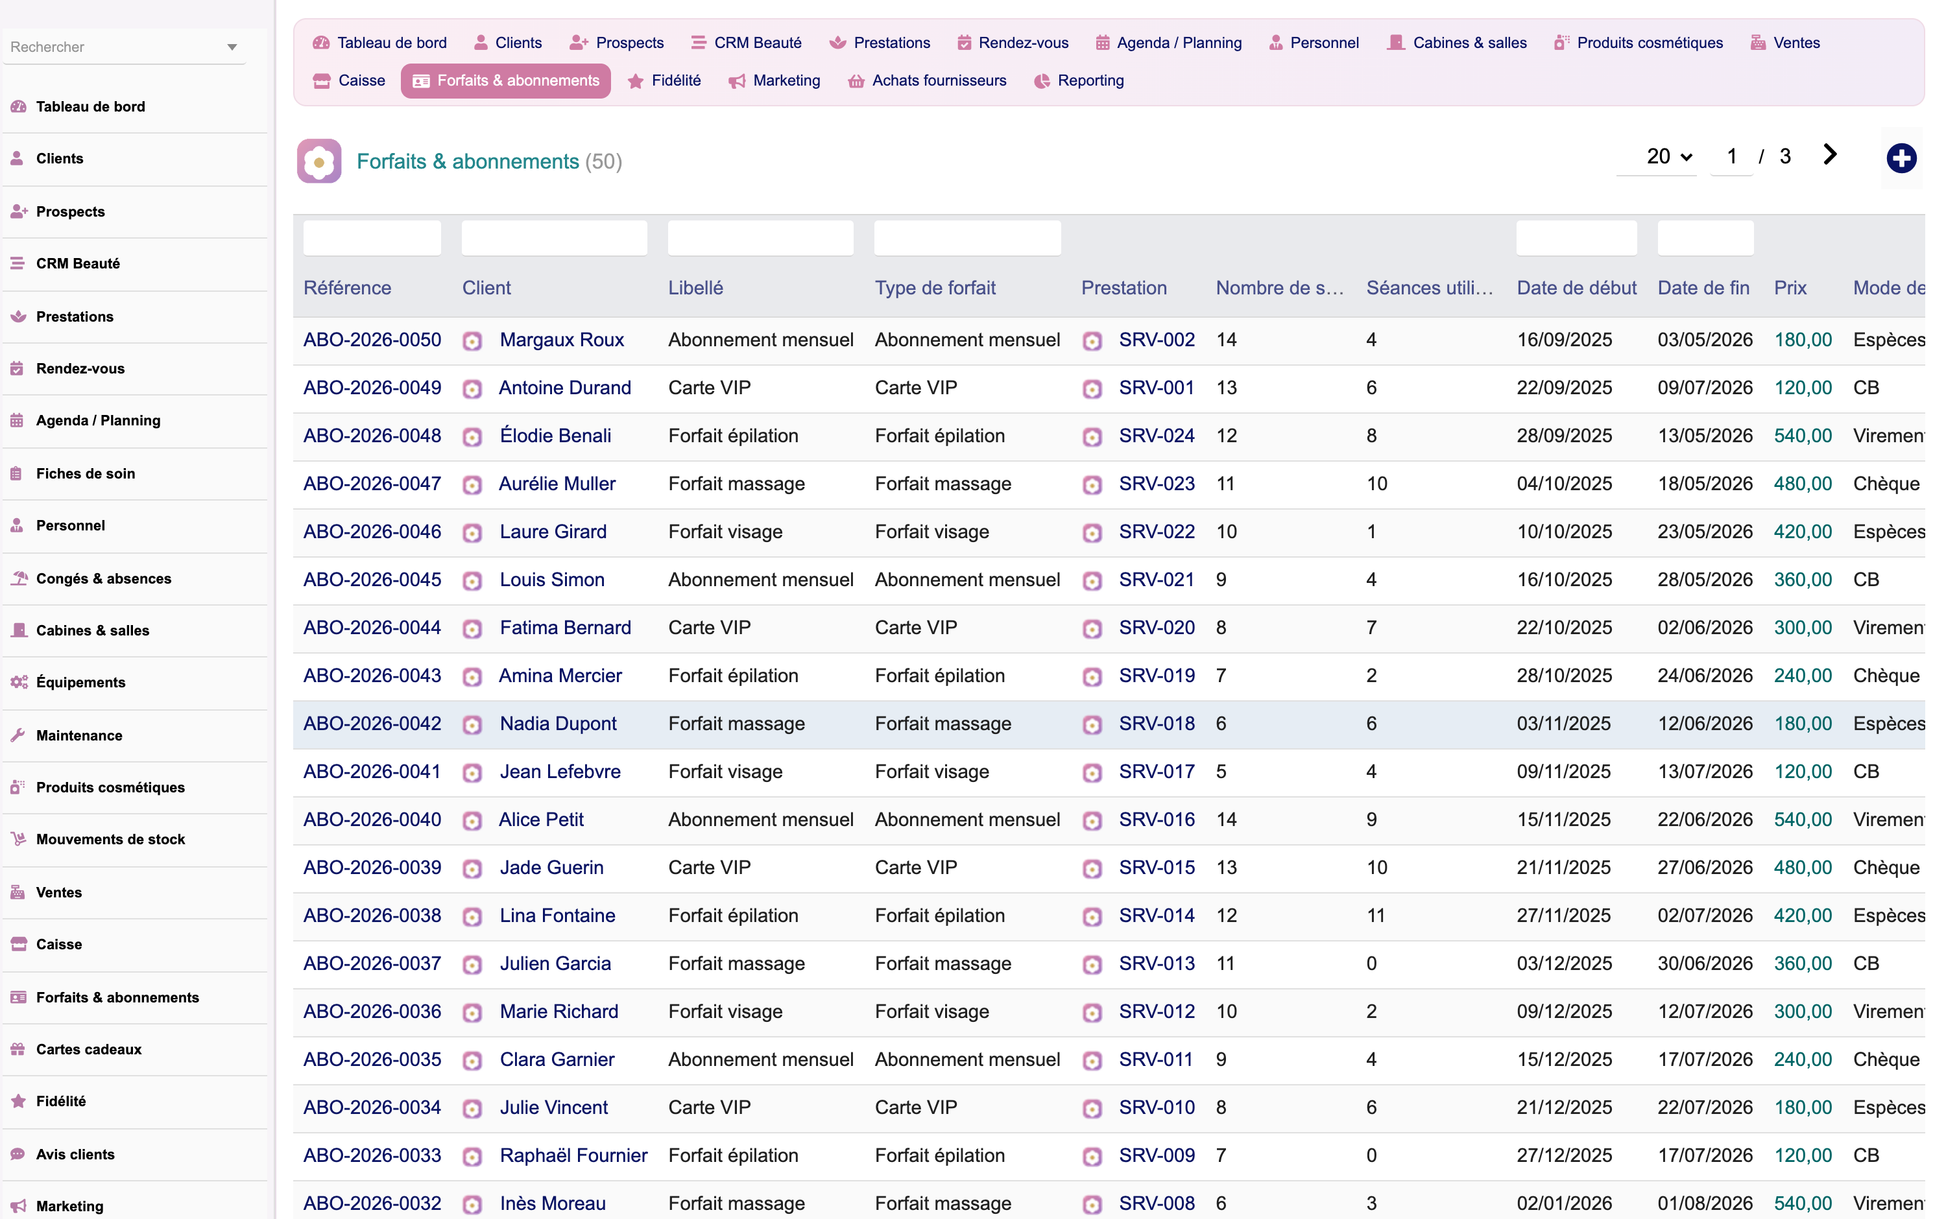Open the Fidélité tab in top bar
This screenshot has height=1219, width=1946.
[664, 81]
